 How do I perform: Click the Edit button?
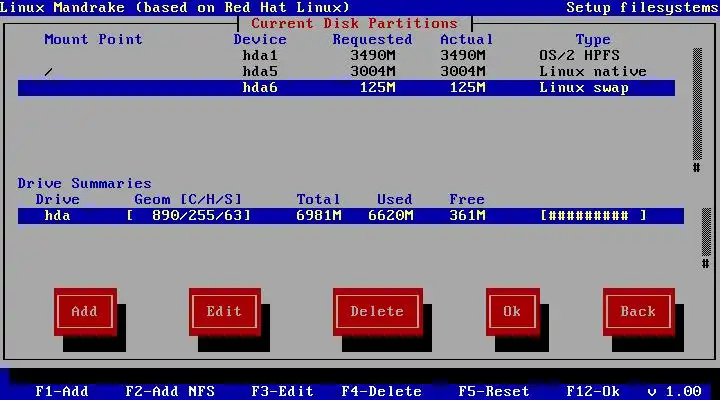[225, 312]
